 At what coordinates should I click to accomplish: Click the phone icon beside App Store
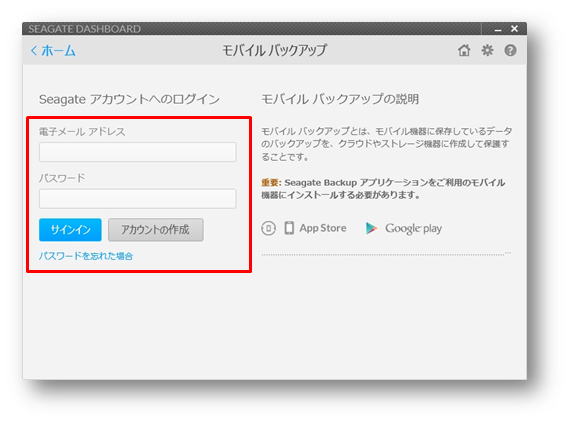pos(289,228)
